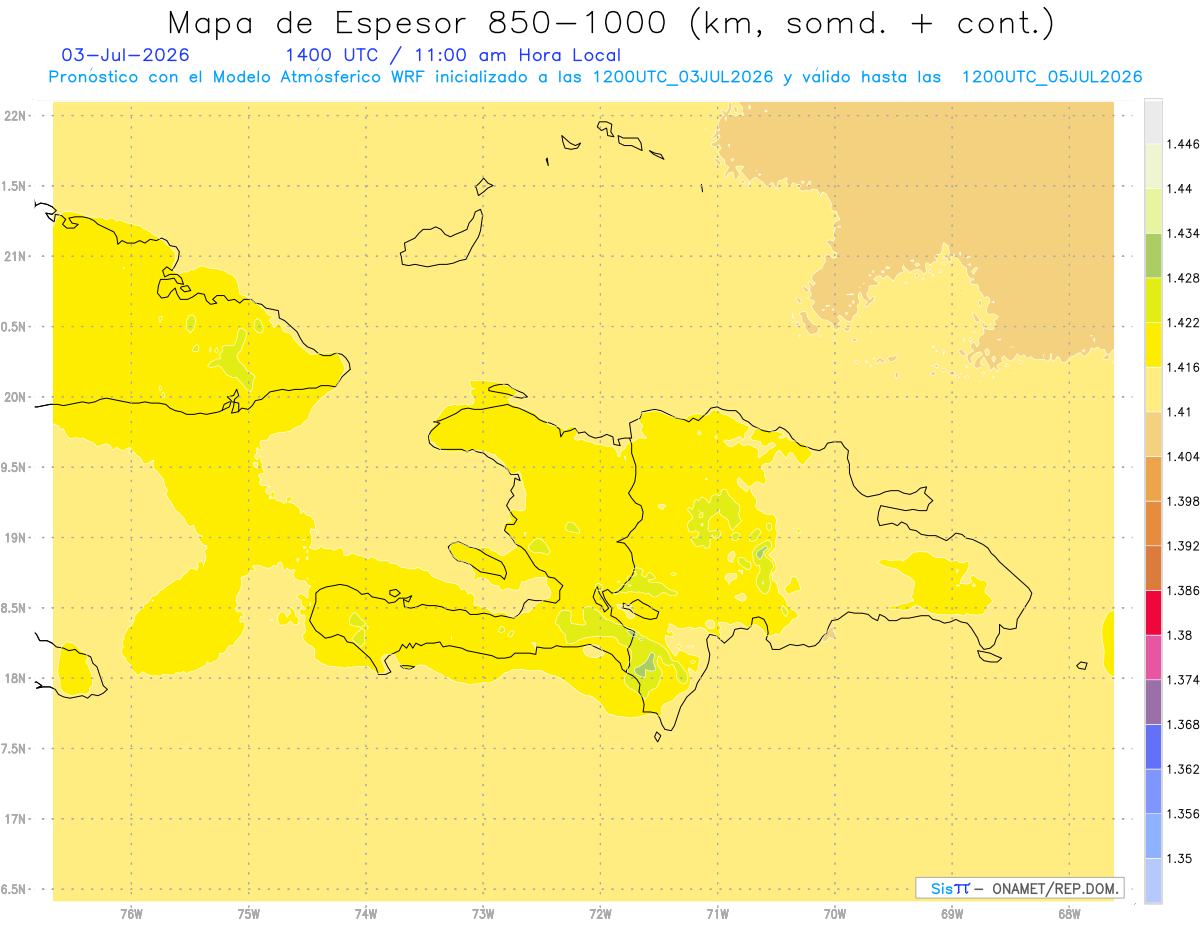Select the purple colorbar segment between 1.368 and 1.374
This screenshot has height=927, width=1200.
[x=1153, y=702]
